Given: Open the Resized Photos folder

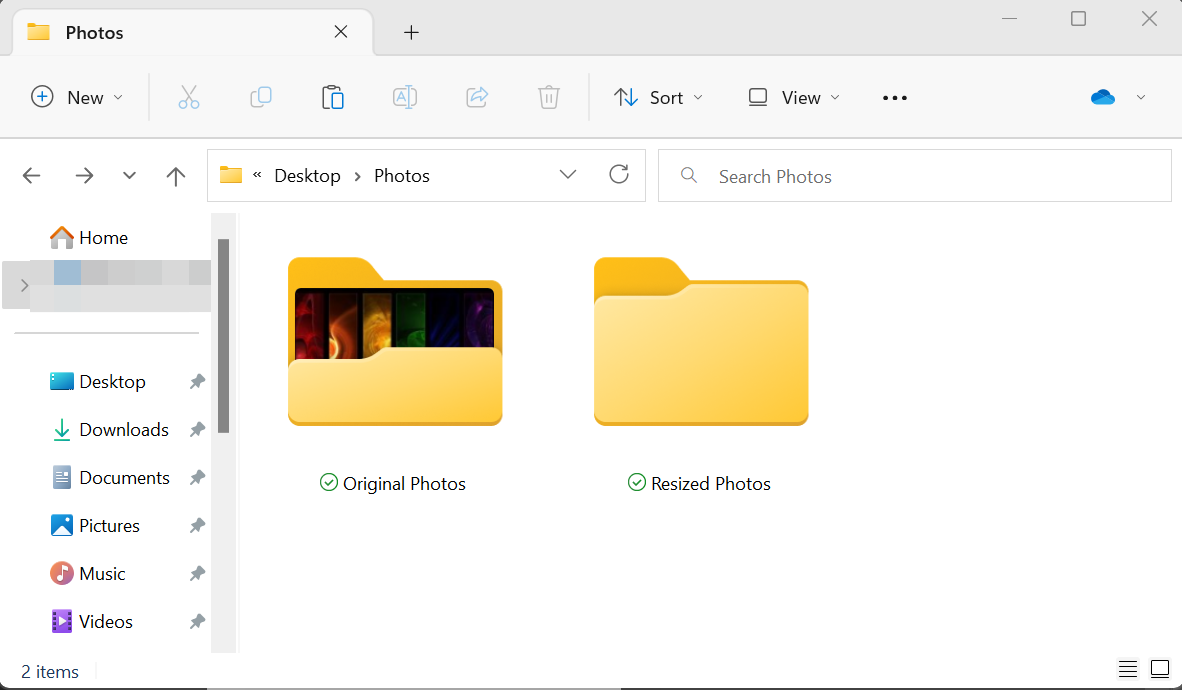Looking at the screenshot, I should pyautogui.click(x=700, y=342).
